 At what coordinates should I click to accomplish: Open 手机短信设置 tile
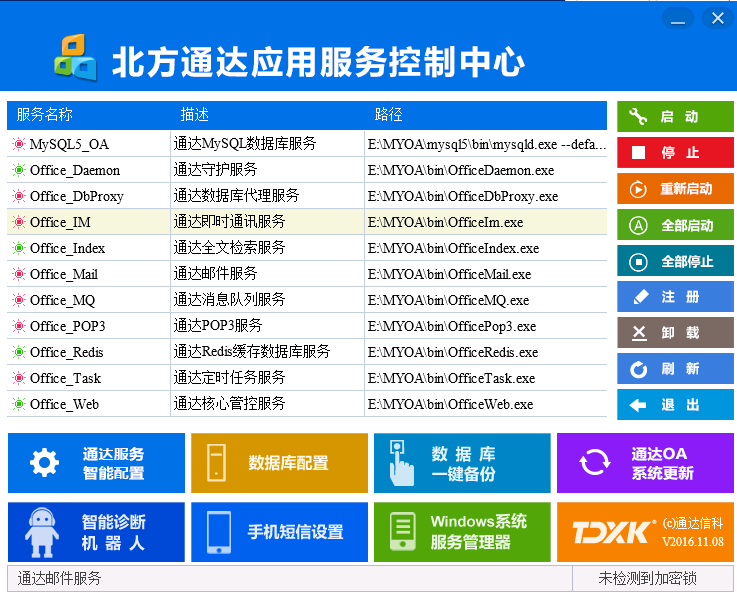tap(279, 532)
